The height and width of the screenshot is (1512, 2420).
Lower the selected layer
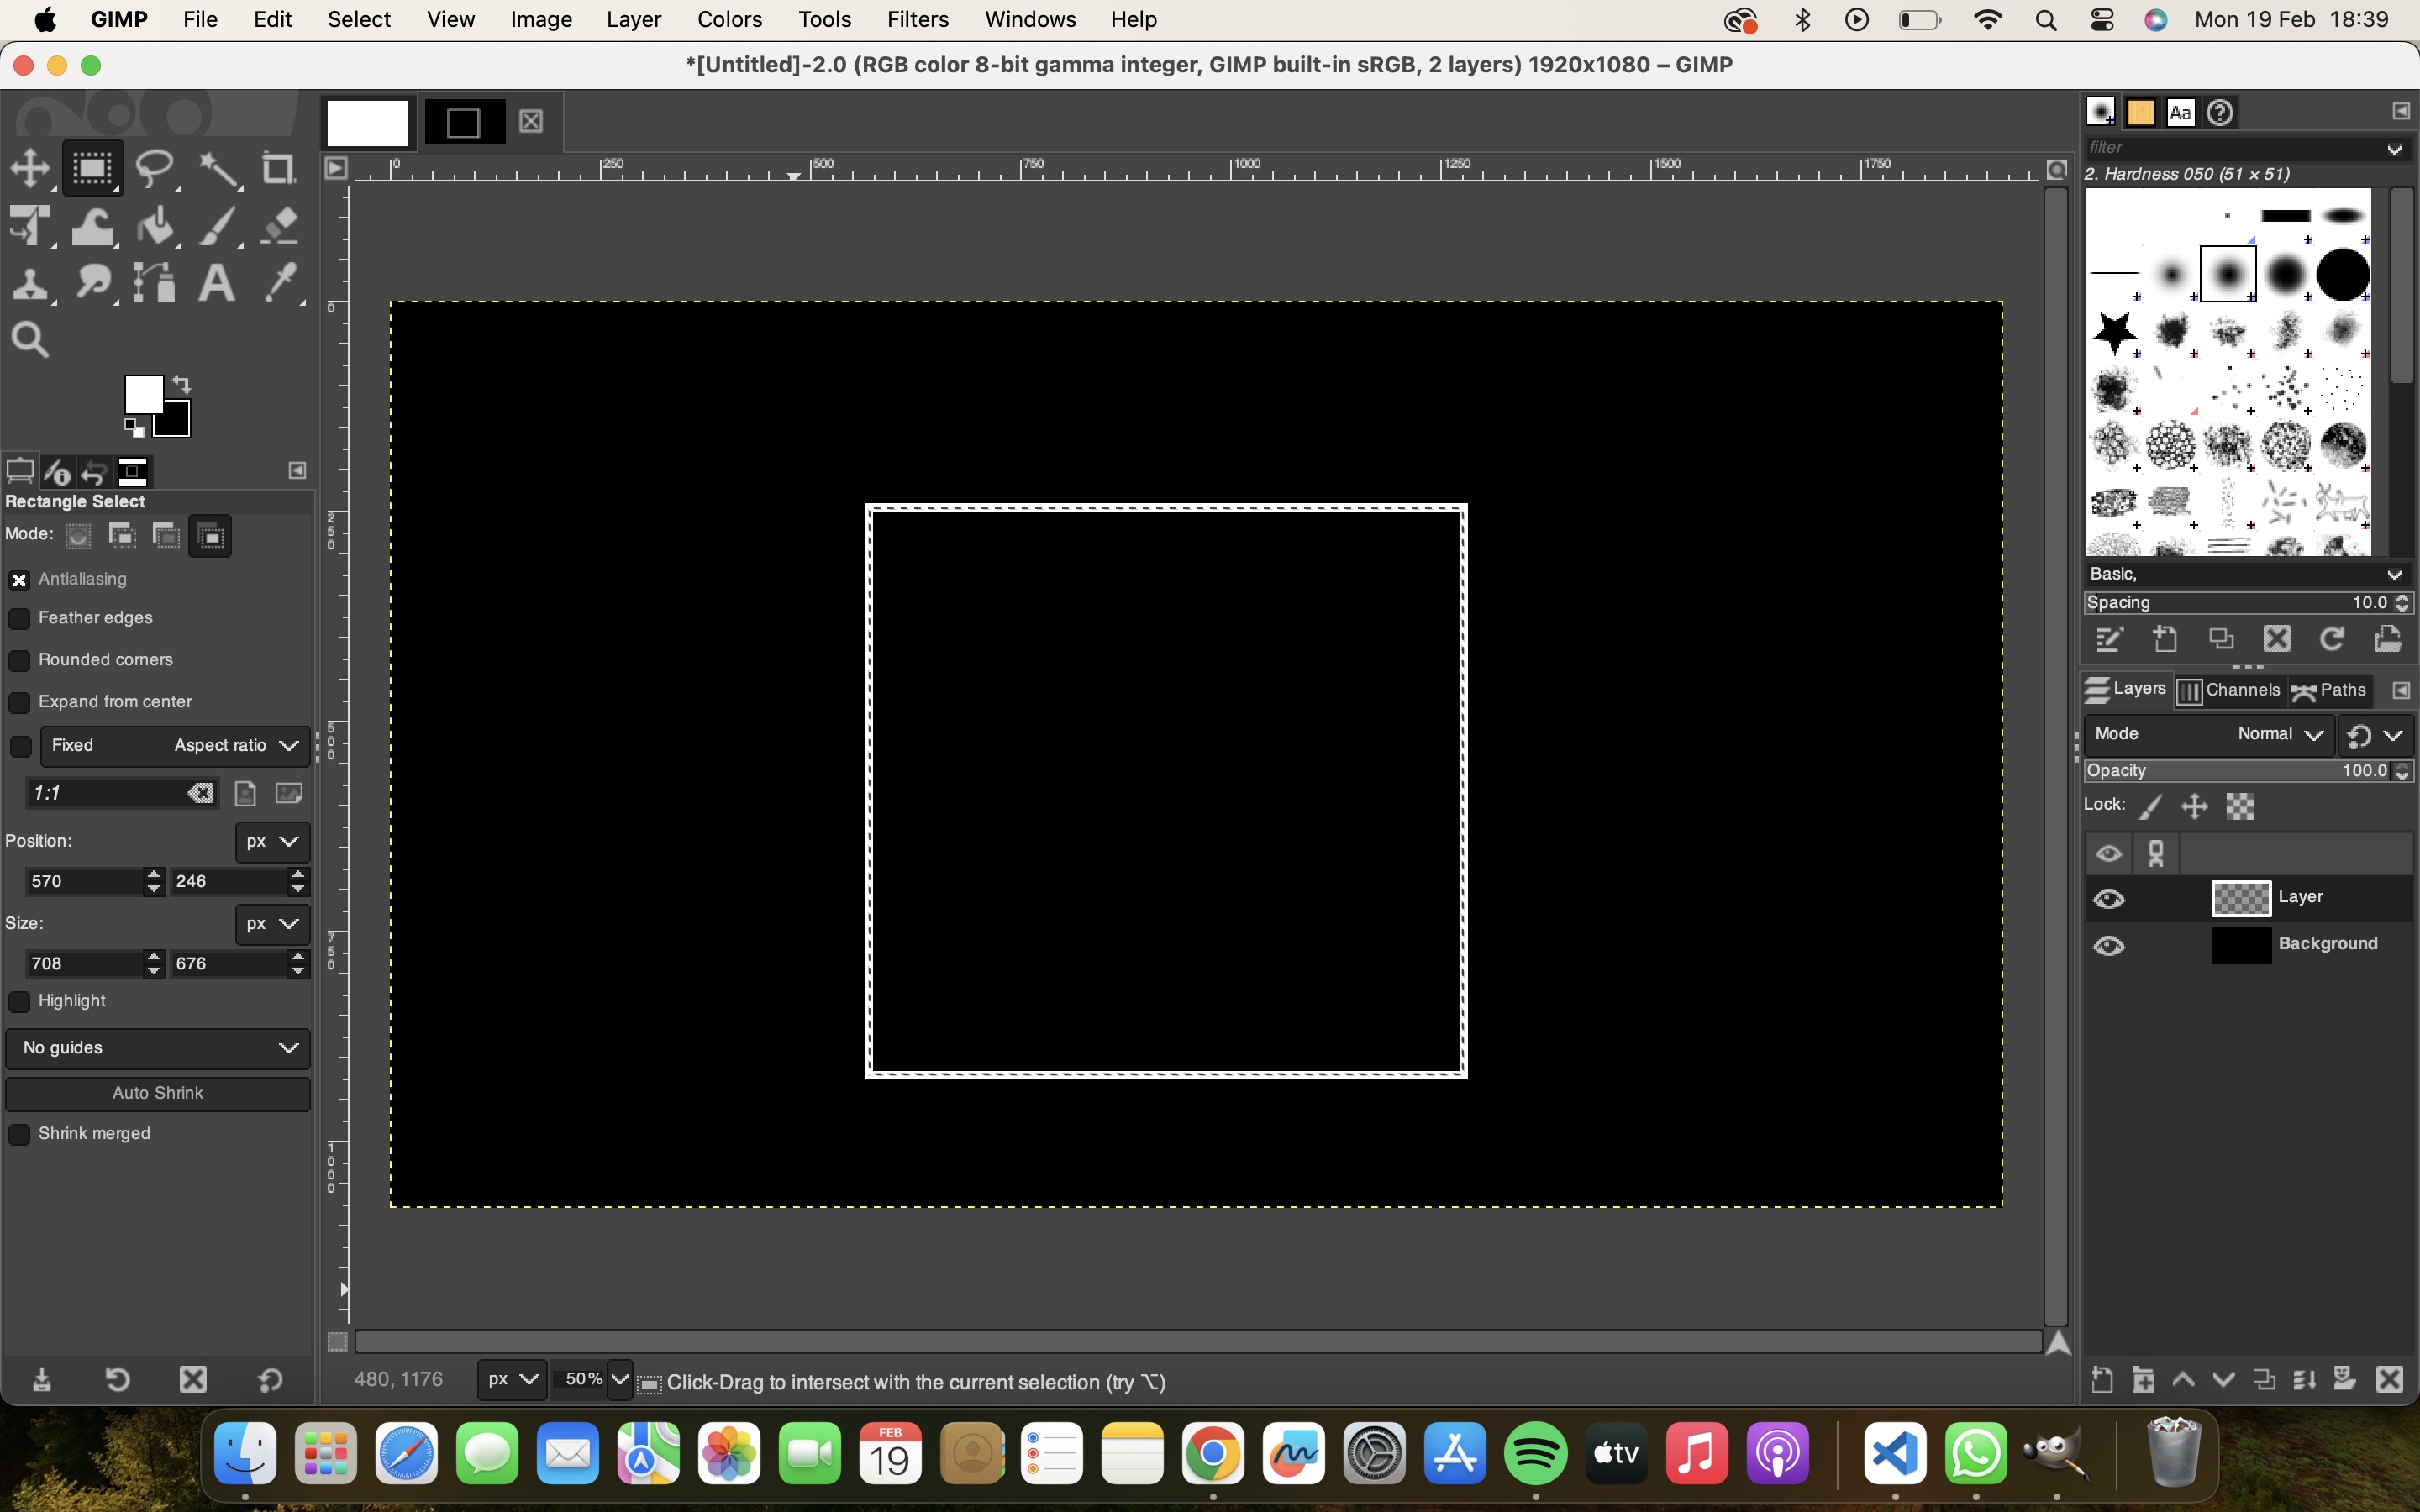(2224, 1380)
